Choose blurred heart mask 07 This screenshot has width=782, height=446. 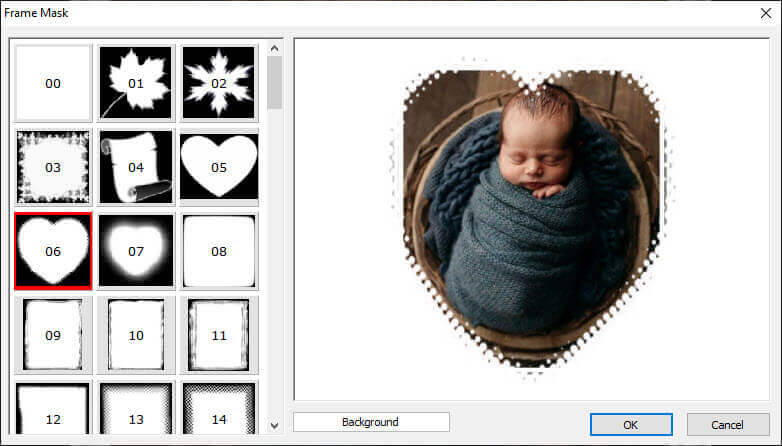coord(136,251)
